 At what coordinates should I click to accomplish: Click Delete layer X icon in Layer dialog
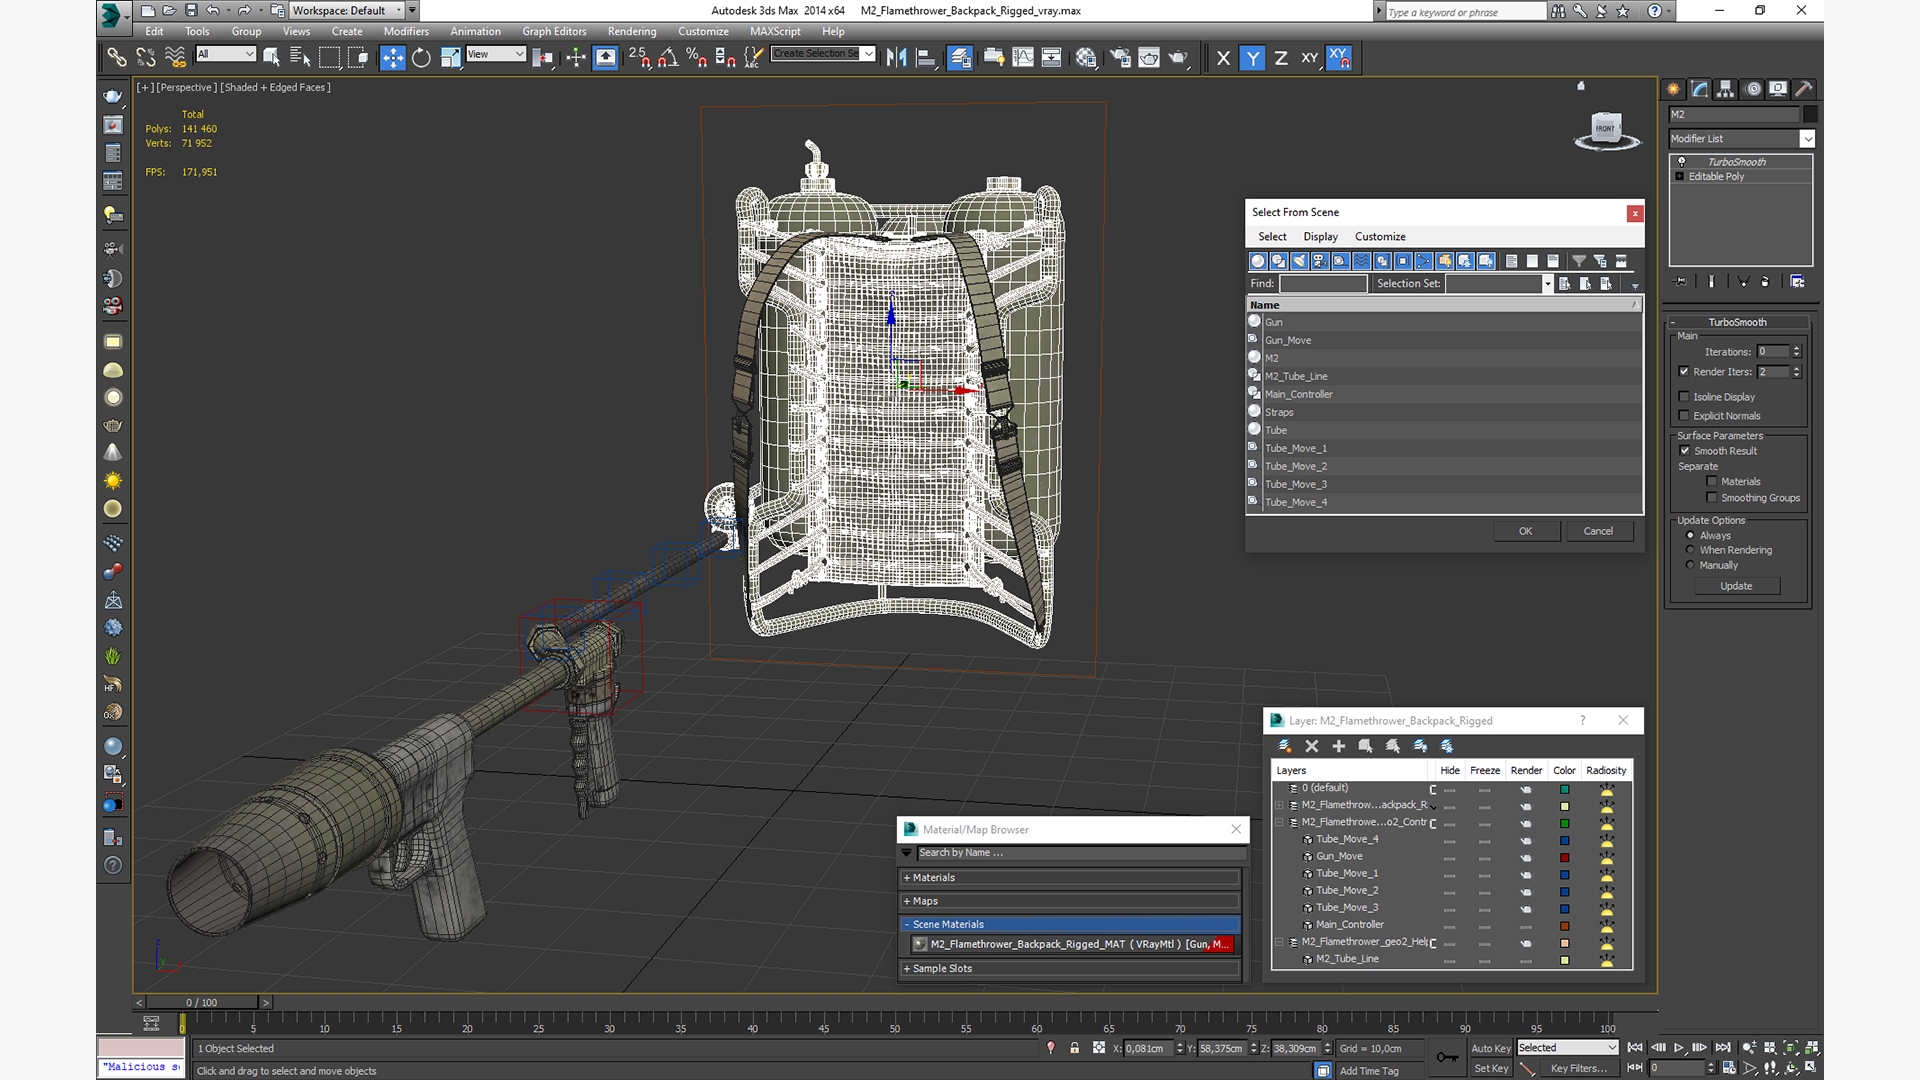tap(1312, 746)
